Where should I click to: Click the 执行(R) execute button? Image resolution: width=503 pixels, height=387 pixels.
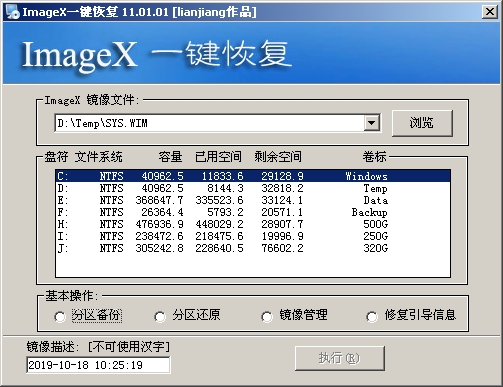[340, 358]
